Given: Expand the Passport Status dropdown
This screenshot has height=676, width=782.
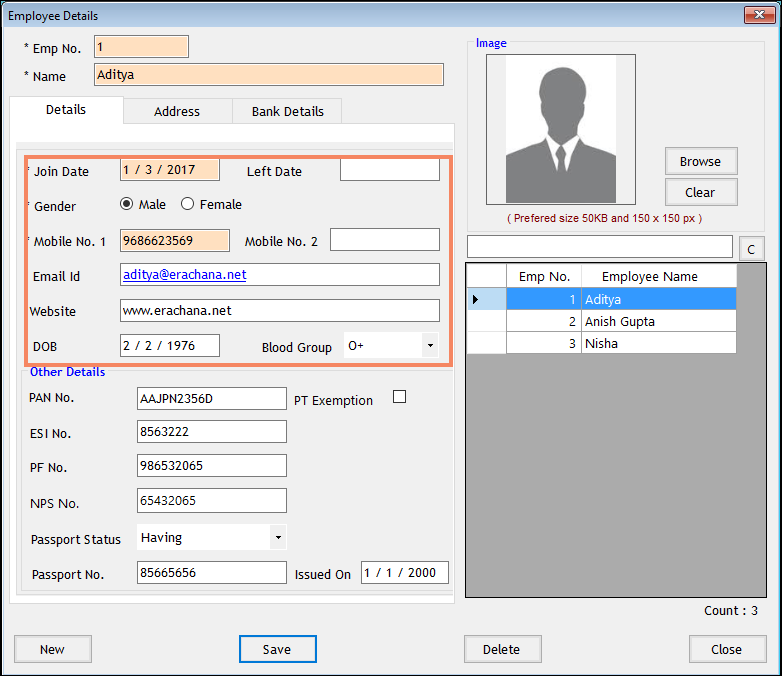Looking at the screenshot, I should (278, 537).
